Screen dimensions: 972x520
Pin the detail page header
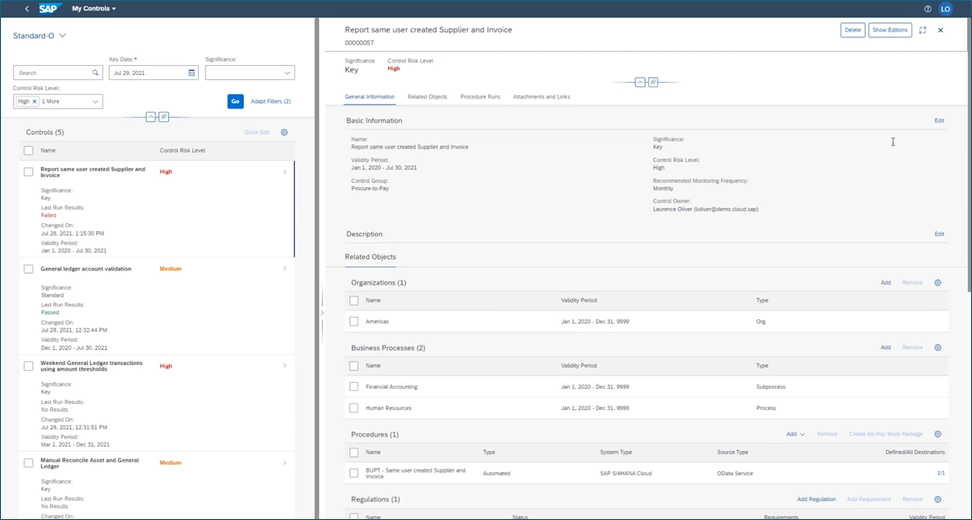(x=653, y=82)
